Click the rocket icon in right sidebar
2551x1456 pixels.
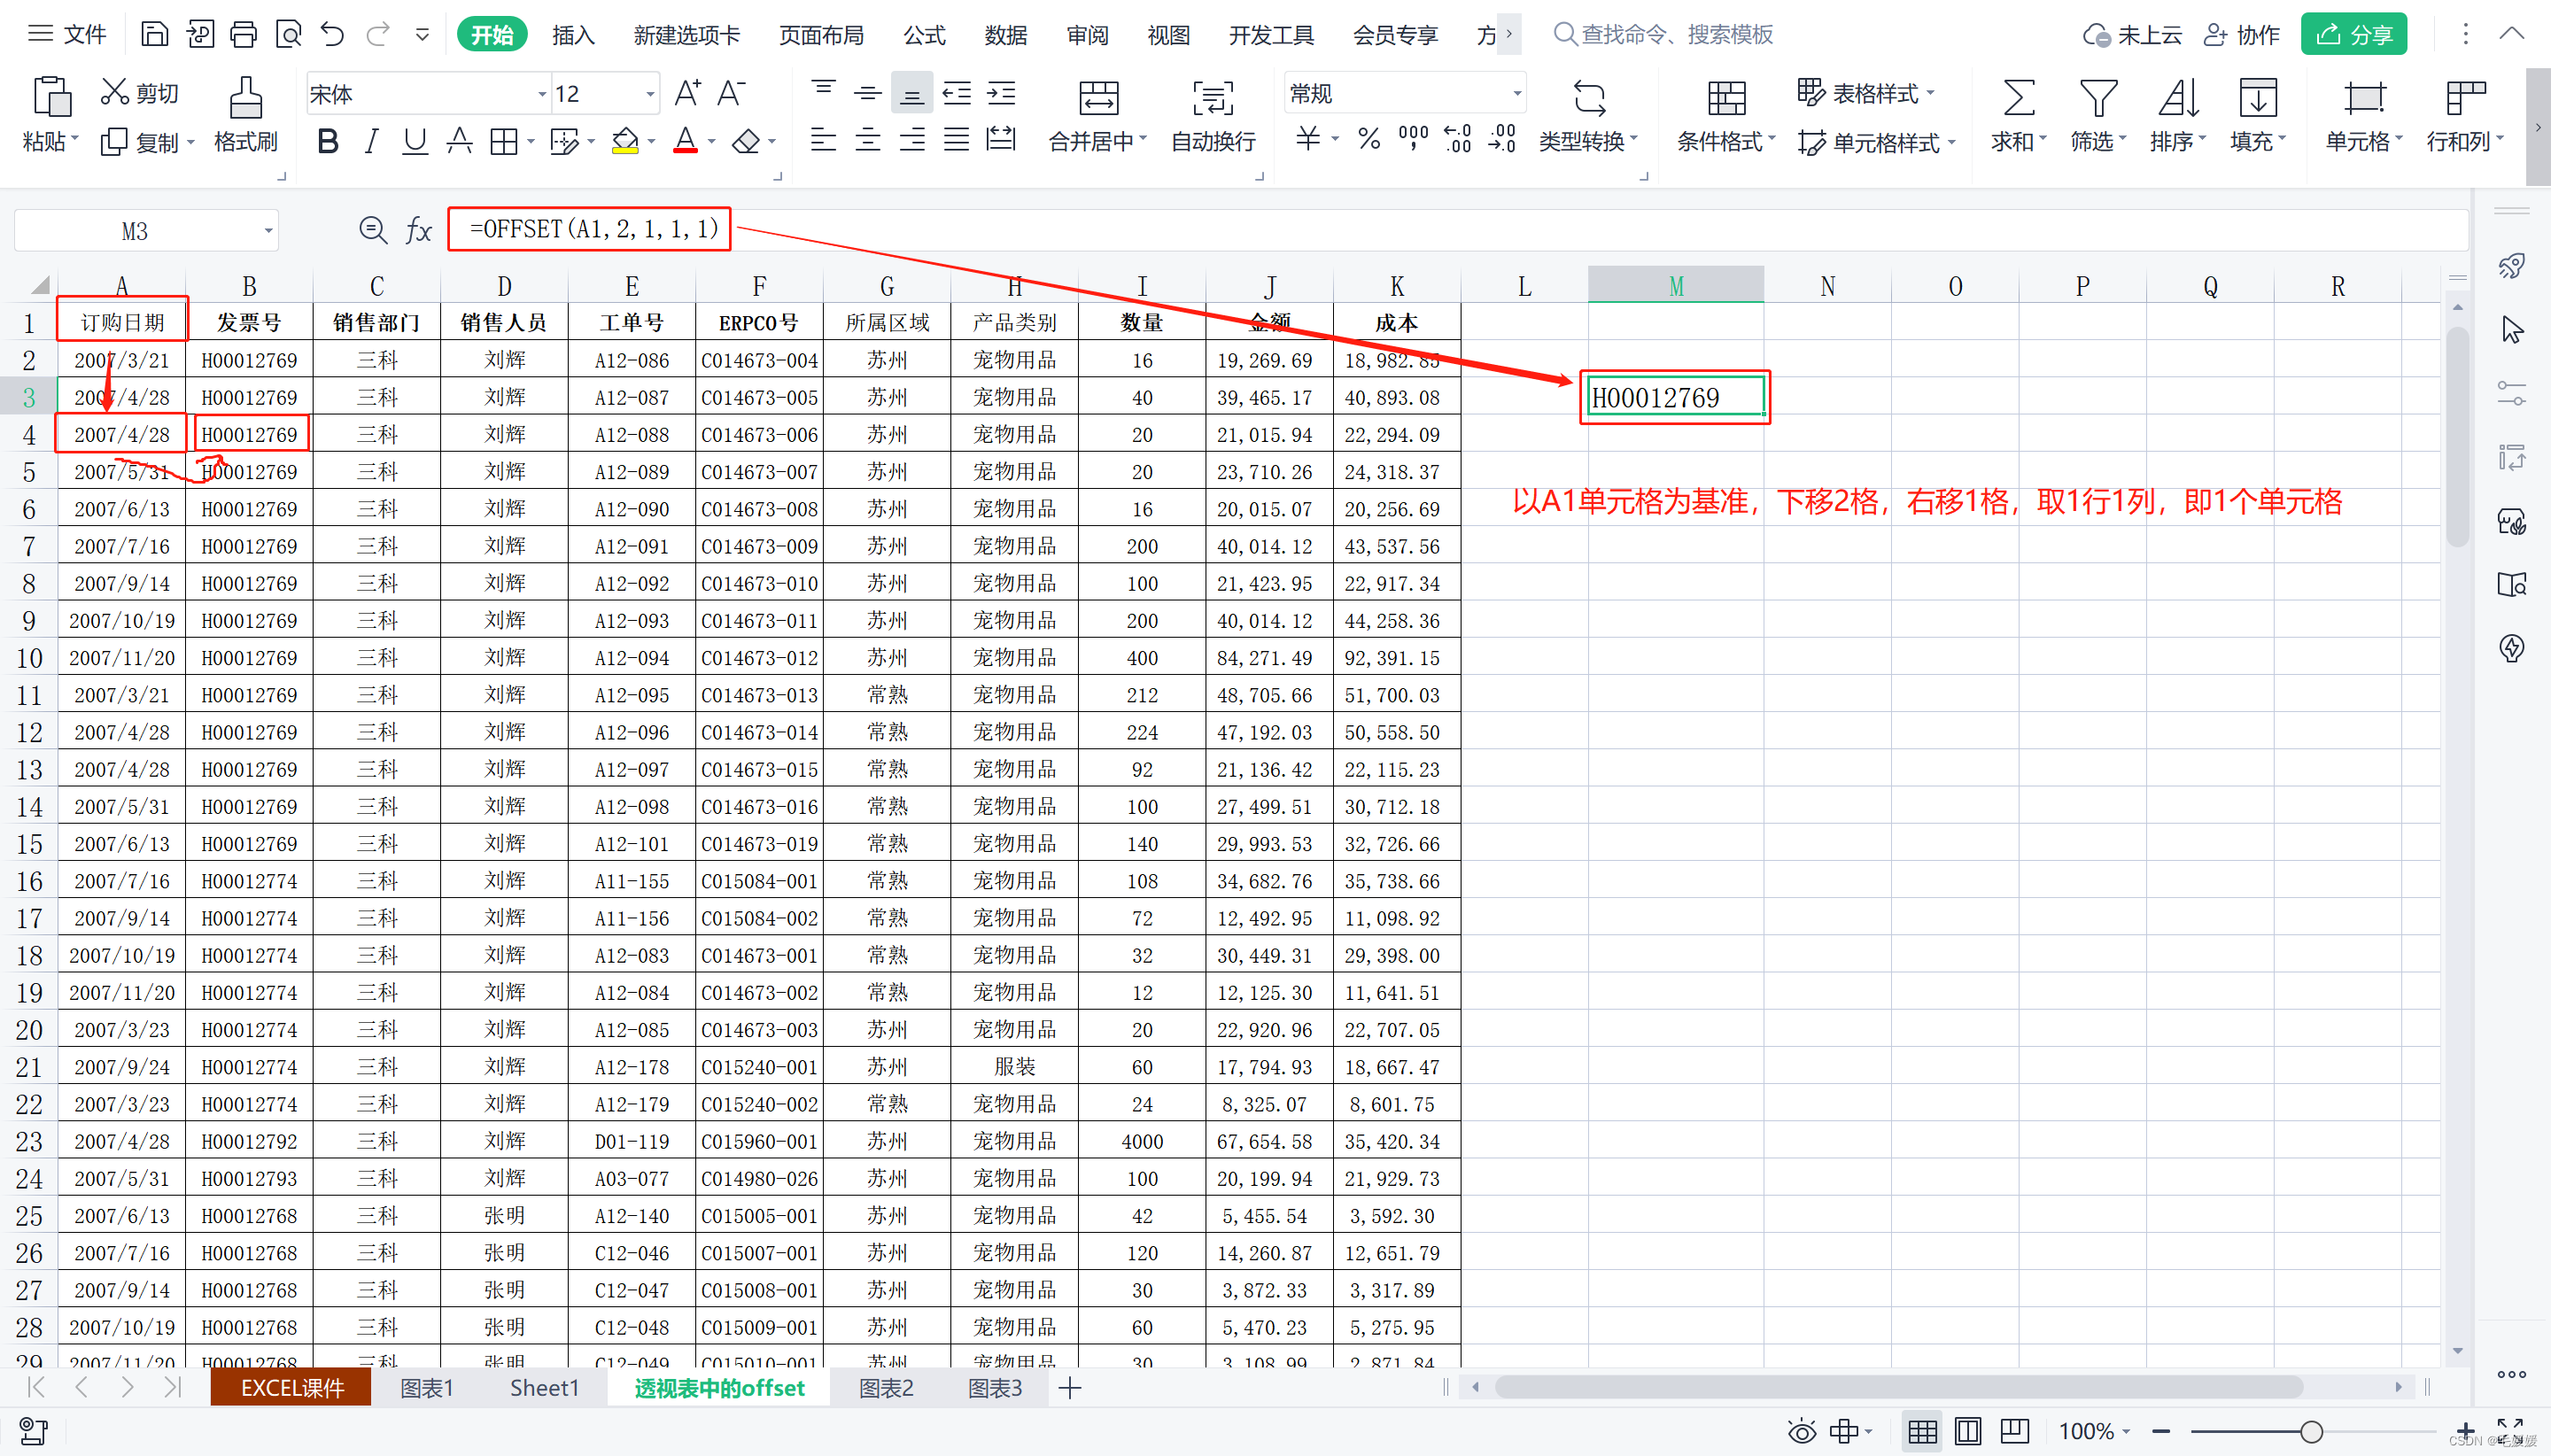(2511, 265)
